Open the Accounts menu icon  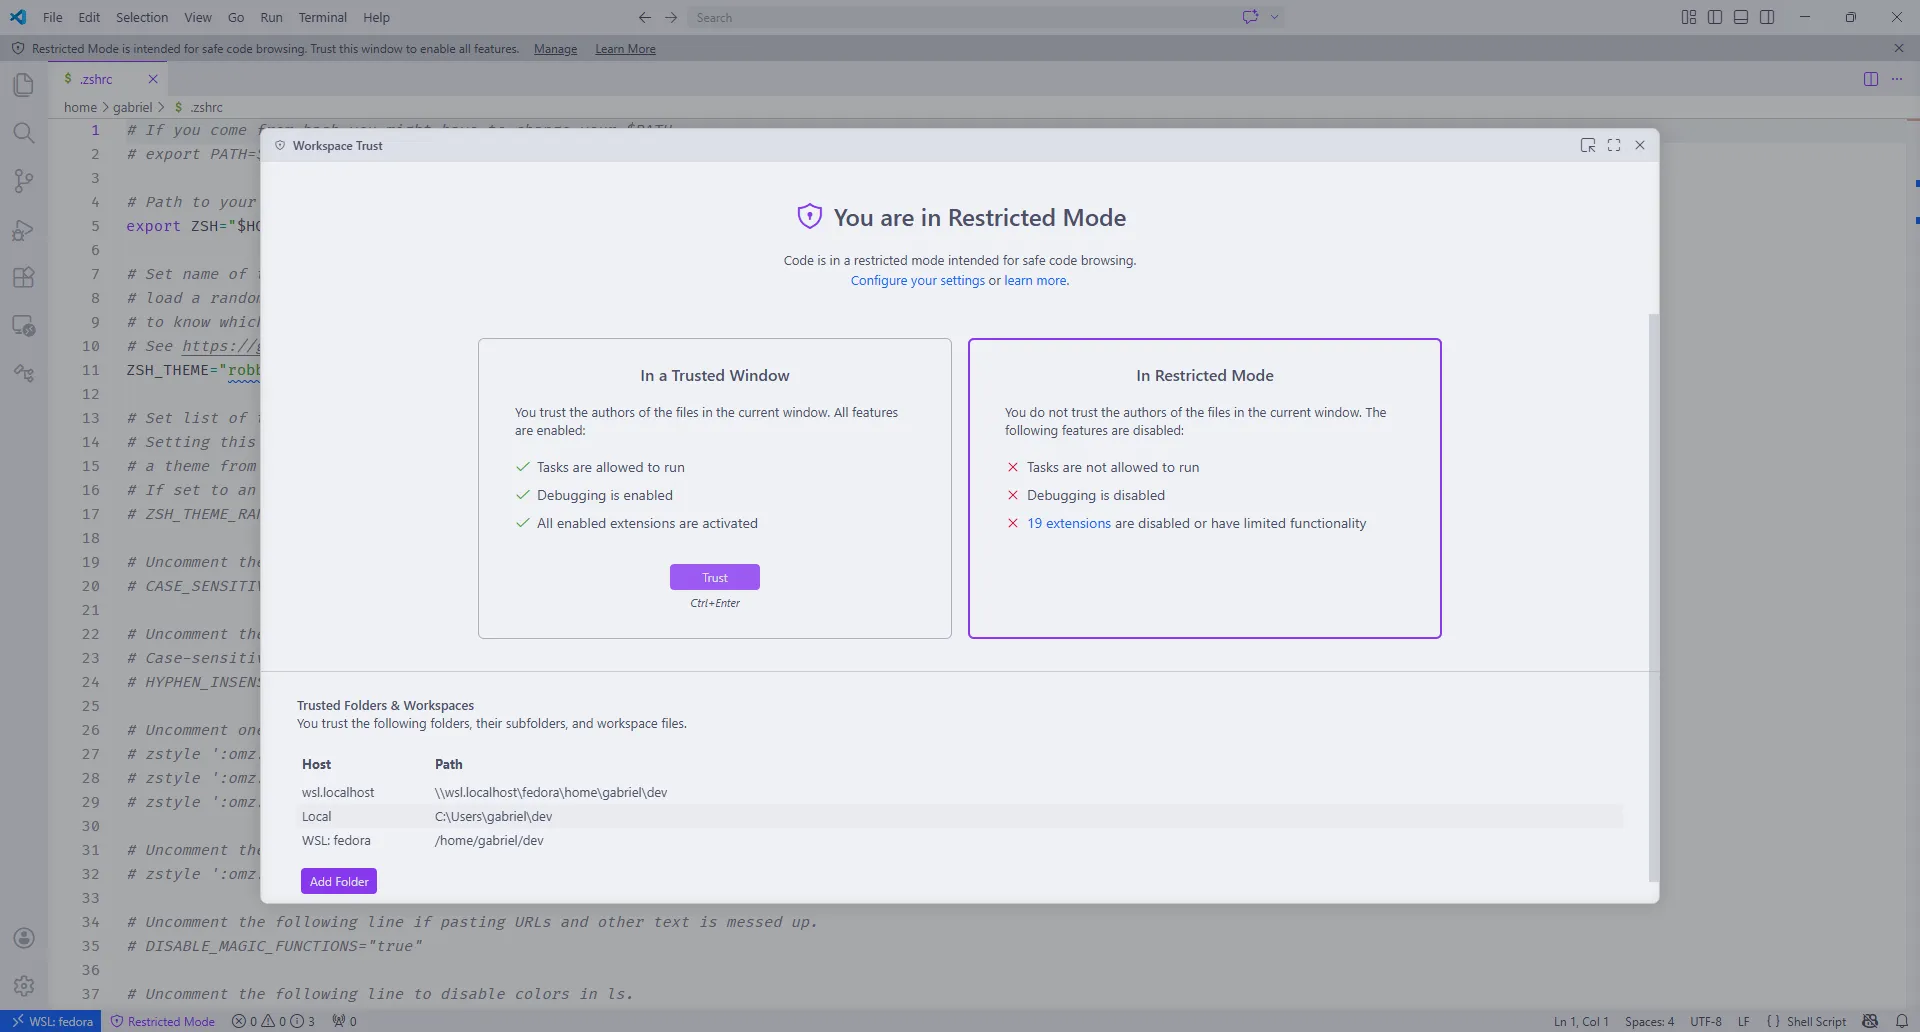click(24, 938)
